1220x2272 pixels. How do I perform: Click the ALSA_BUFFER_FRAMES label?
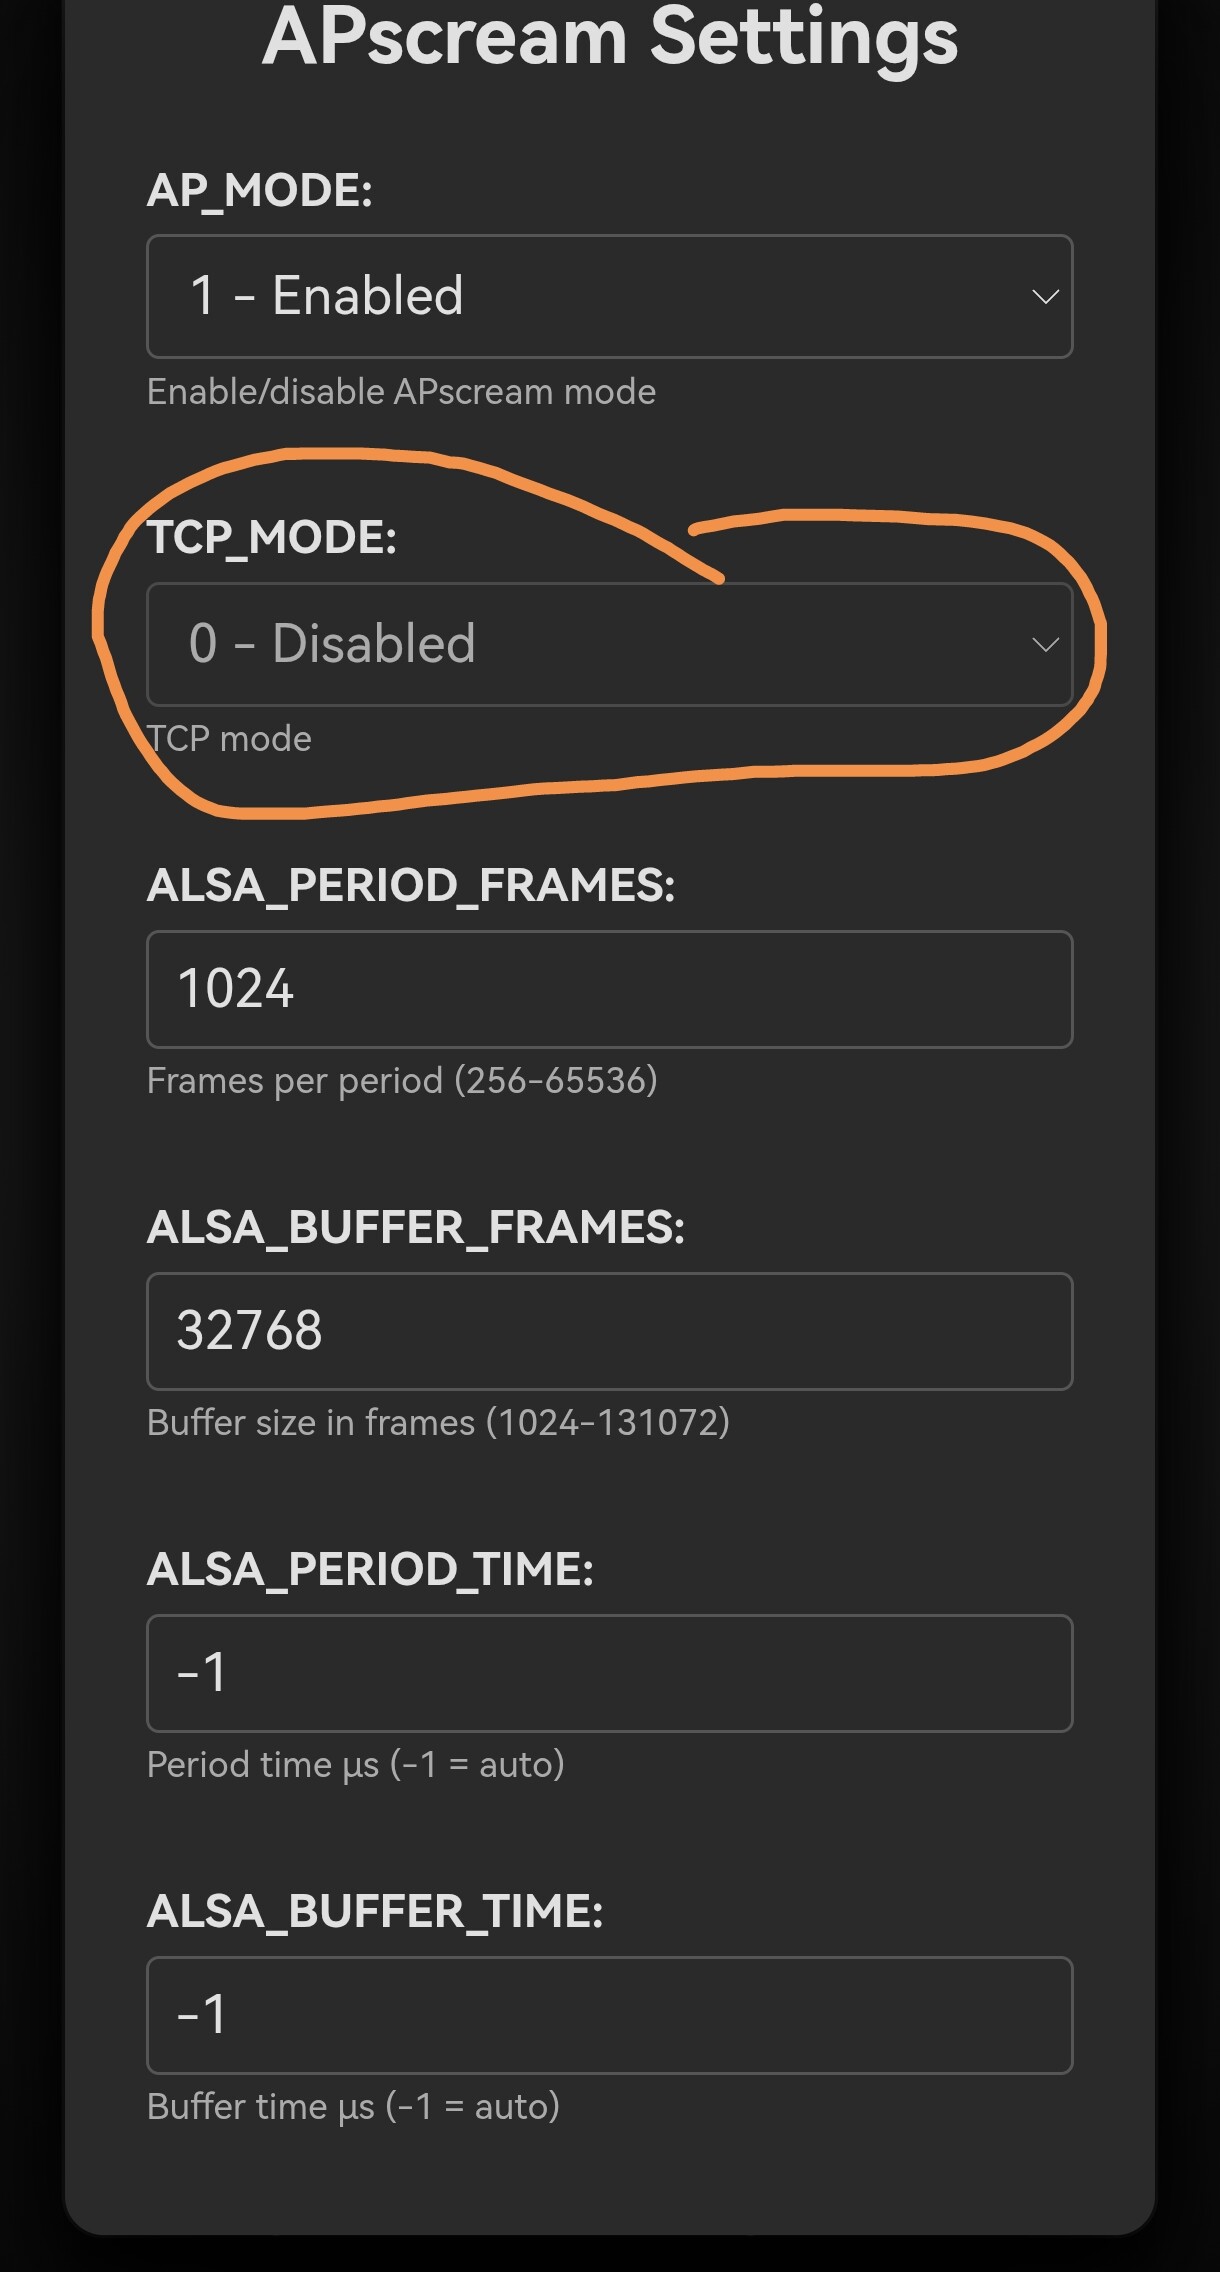click(416, 1228)
